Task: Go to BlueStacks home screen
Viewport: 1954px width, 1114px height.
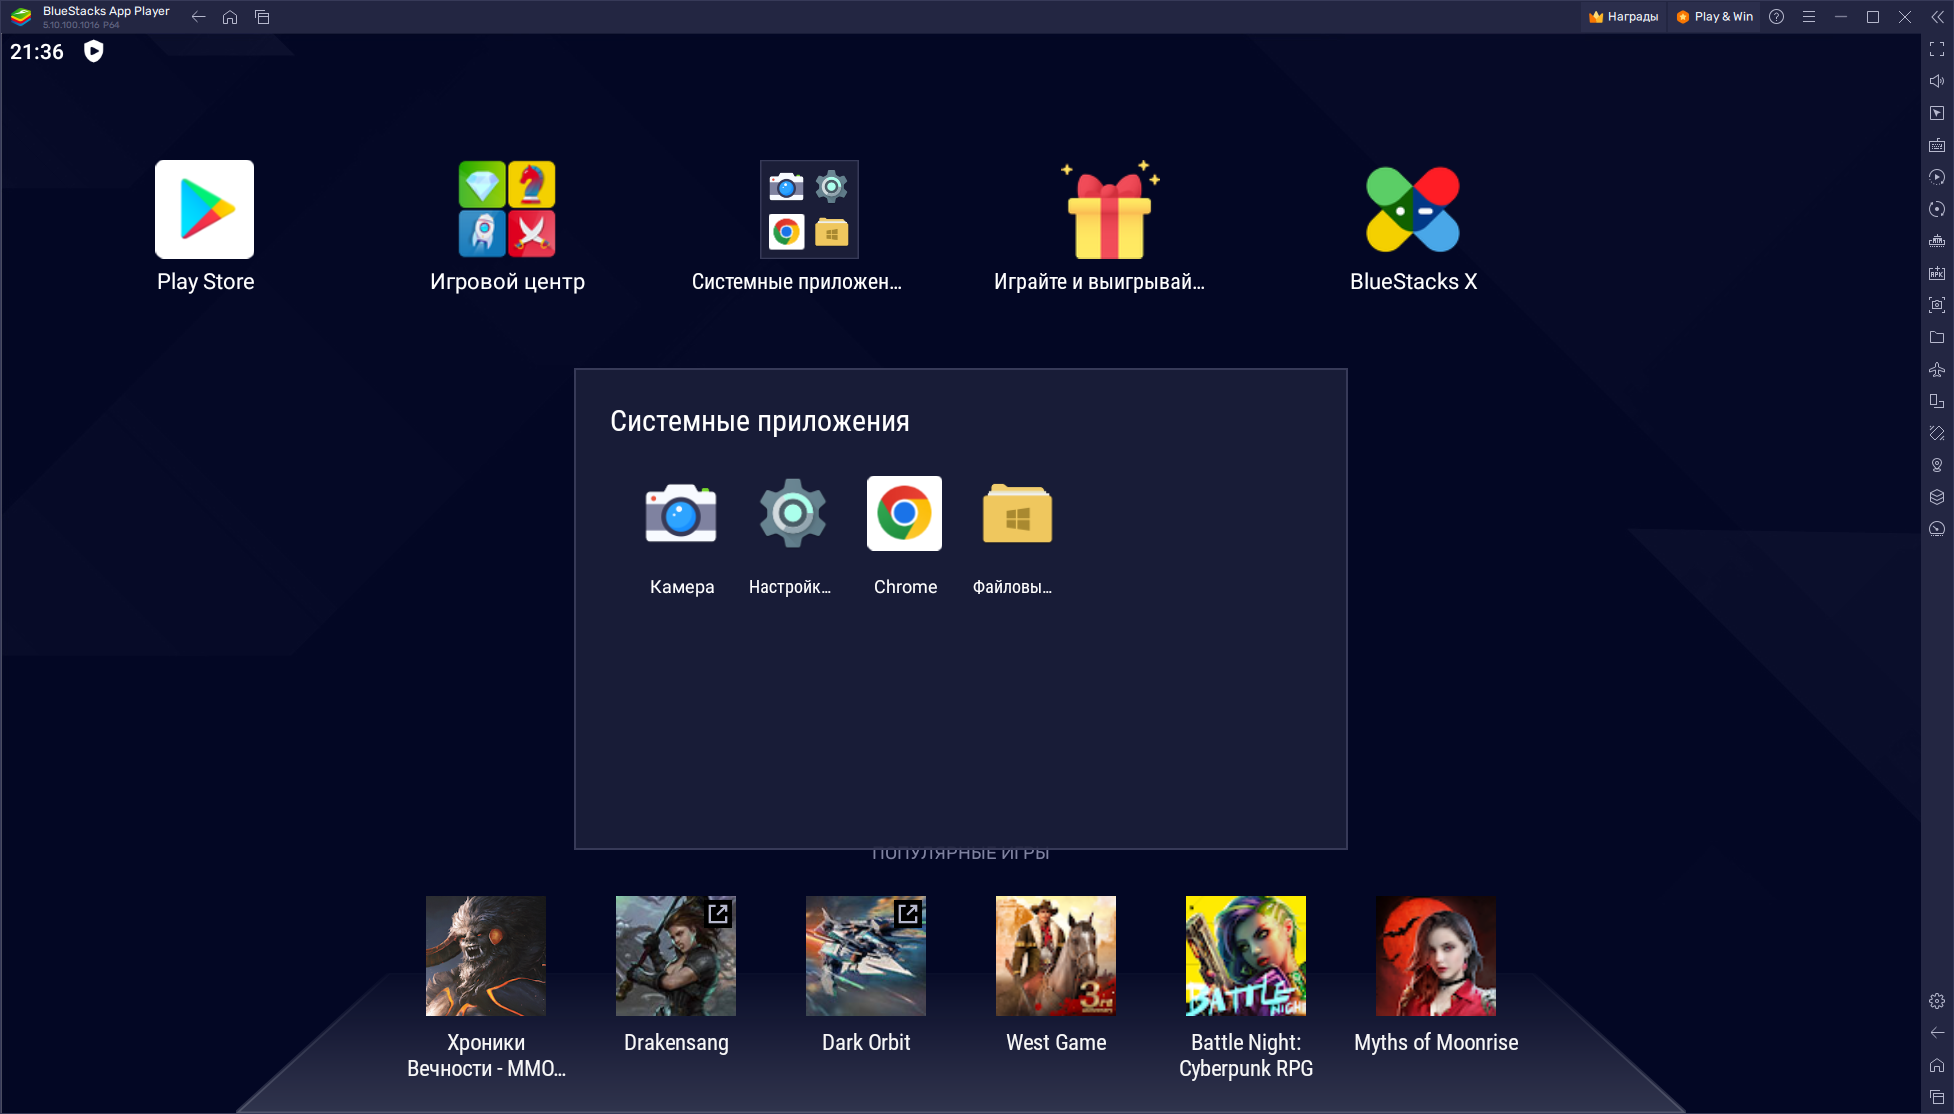Action: coord(229,16)
